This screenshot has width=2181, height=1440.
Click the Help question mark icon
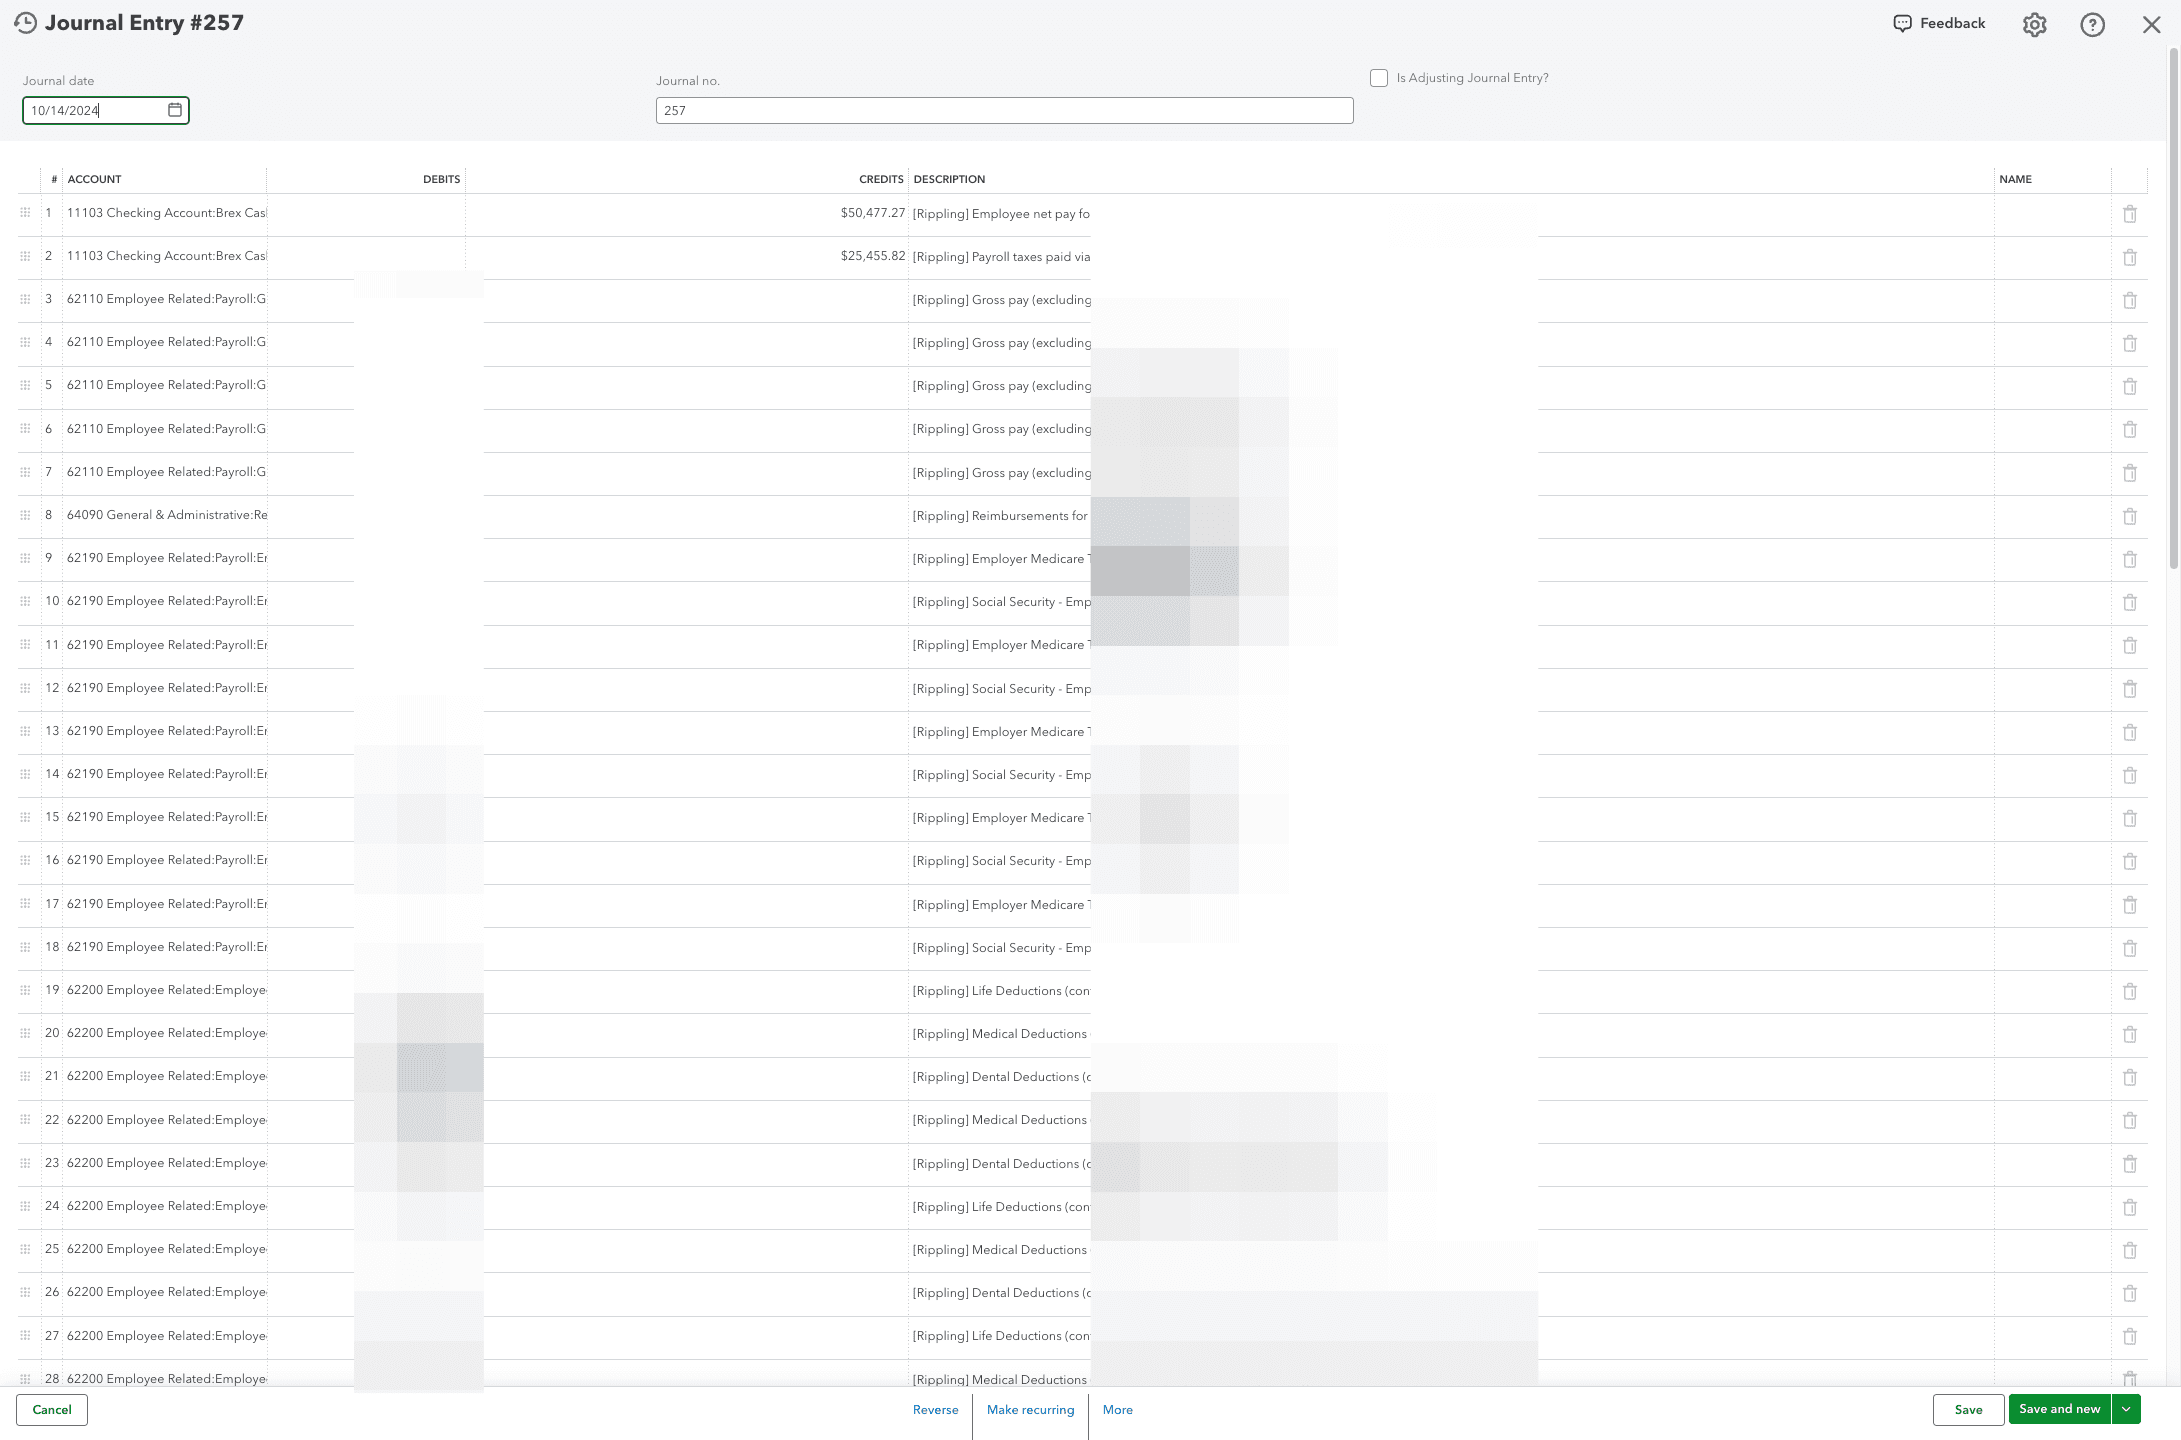pos(2093,23)
